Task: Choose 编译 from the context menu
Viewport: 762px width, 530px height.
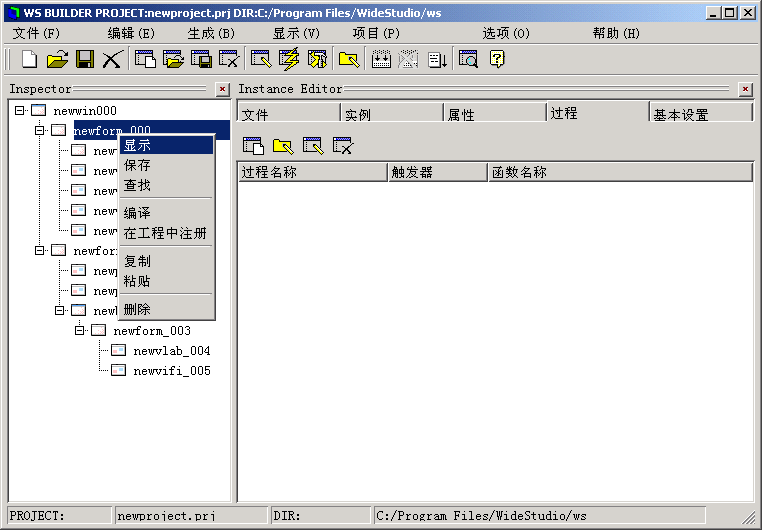Action: coord(167,213)
